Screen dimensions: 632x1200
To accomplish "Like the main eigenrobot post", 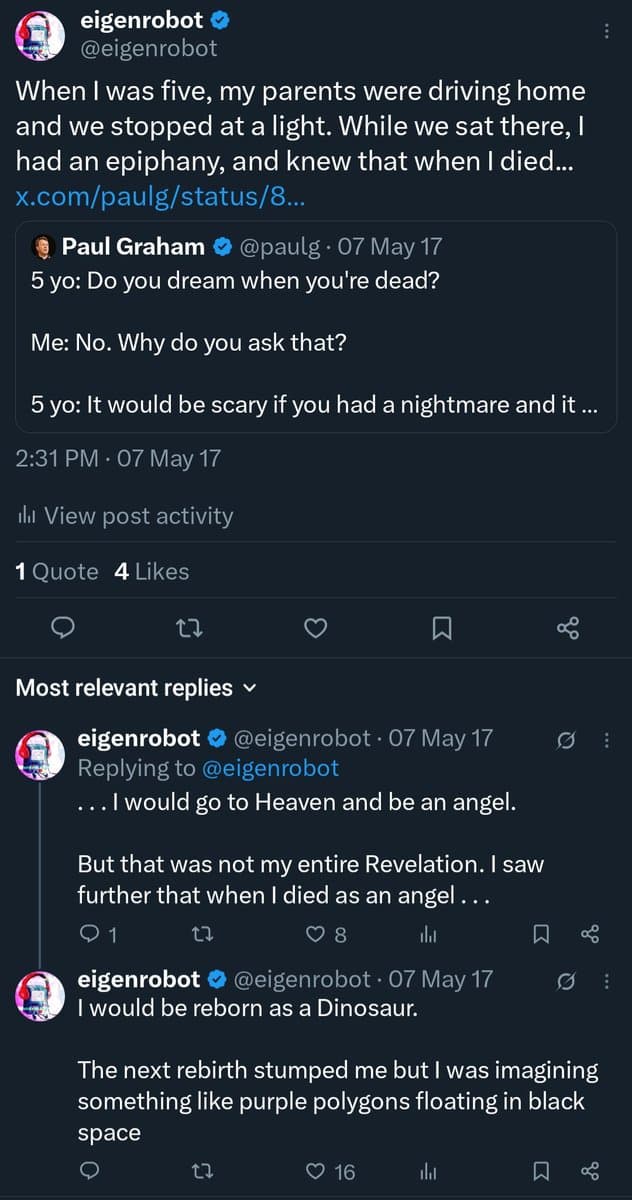I will tap(316, 628).
